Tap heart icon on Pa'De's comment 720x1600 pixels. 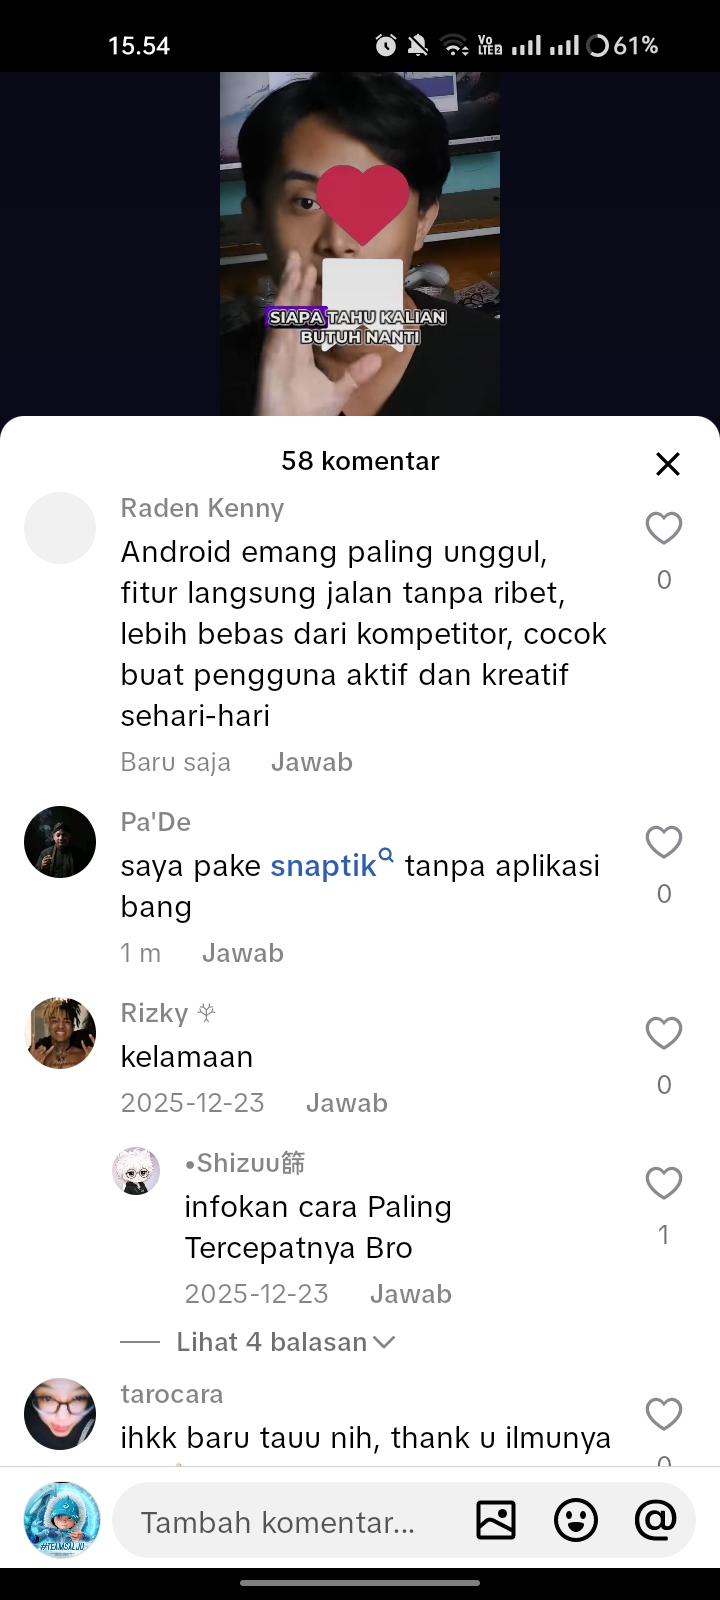[664, 842]
